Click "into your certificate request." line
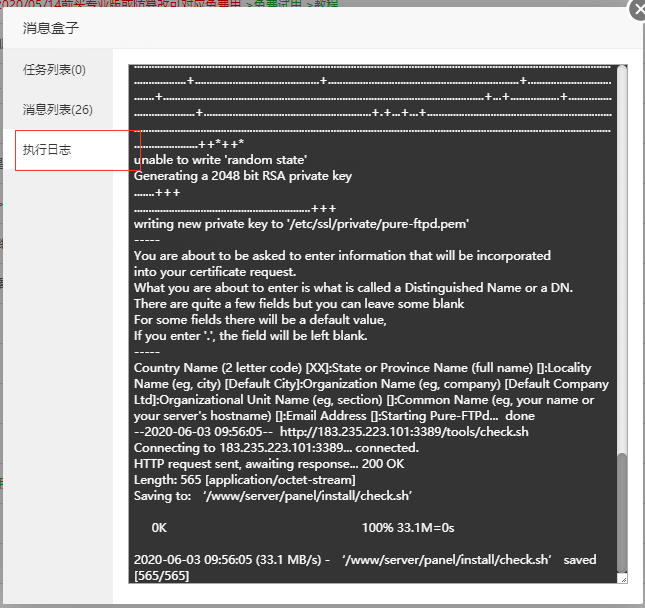The image size is (645, 608). (x=215, y=272)
